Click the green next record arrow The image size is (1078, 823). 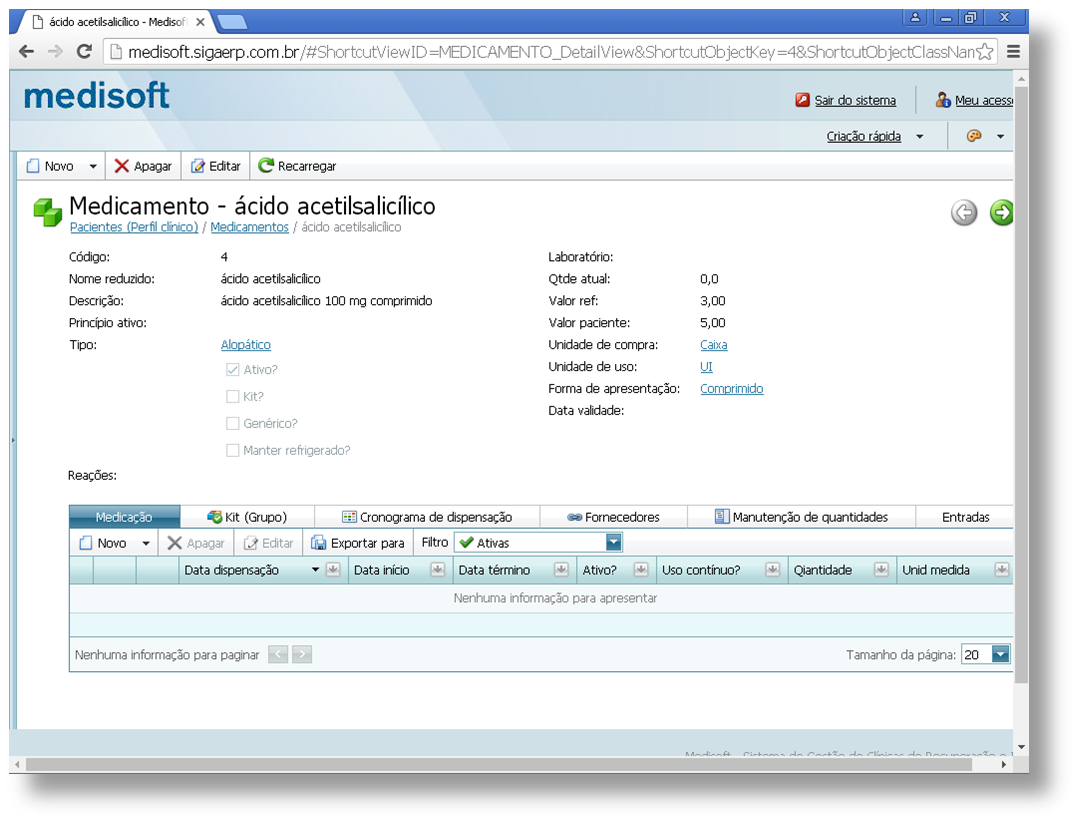tap(1002, 212)
